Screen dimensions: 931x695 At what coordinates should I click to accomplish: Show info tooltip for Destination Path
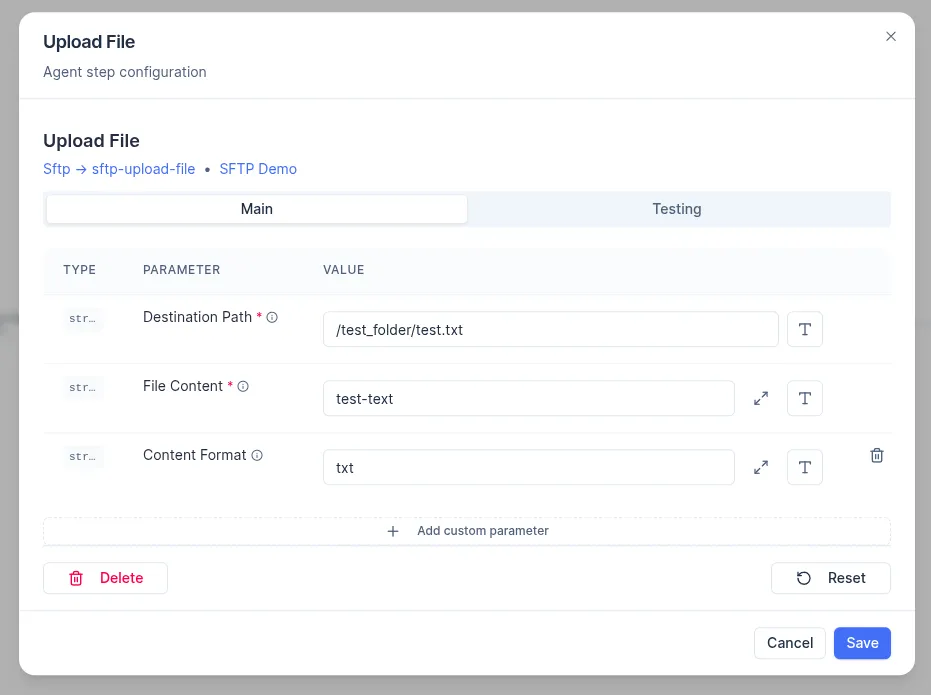coord(272,317)
